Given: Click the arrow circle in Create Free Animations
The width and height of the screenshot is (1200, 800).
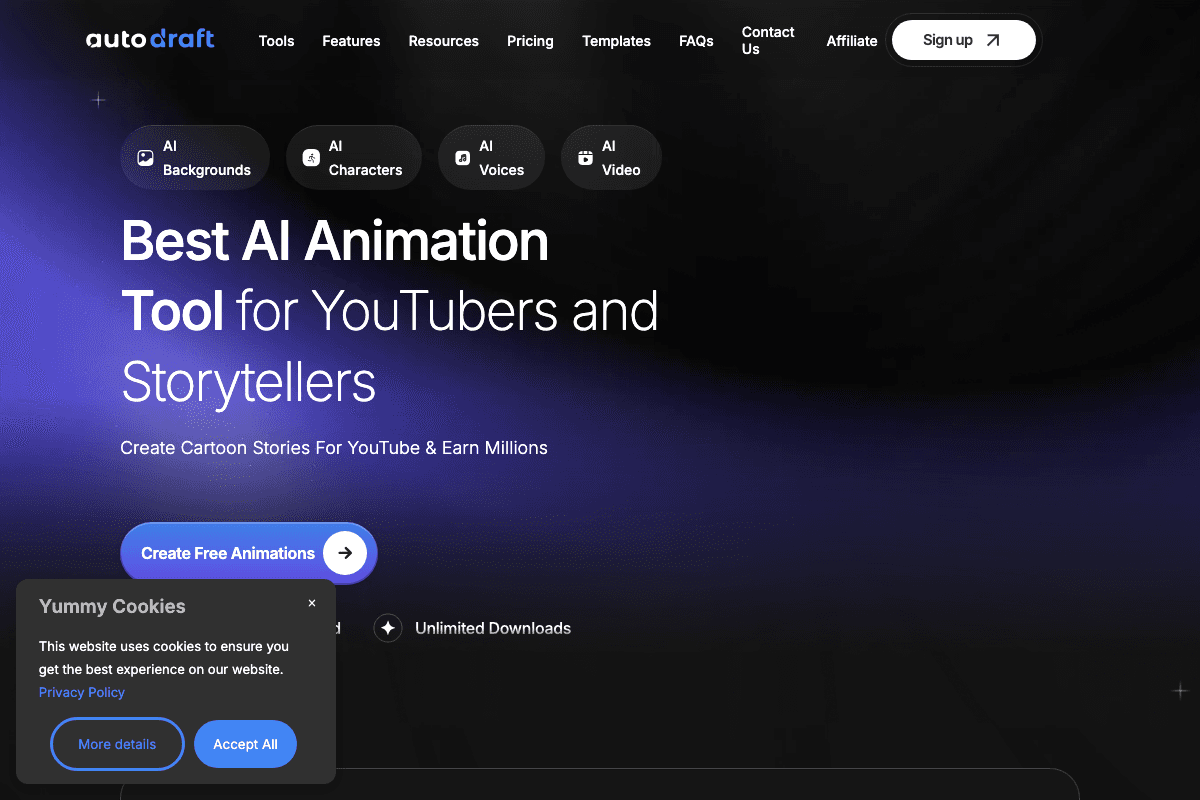Looking at the screenshot, I should pyautogui.click(x=345, y=553).
